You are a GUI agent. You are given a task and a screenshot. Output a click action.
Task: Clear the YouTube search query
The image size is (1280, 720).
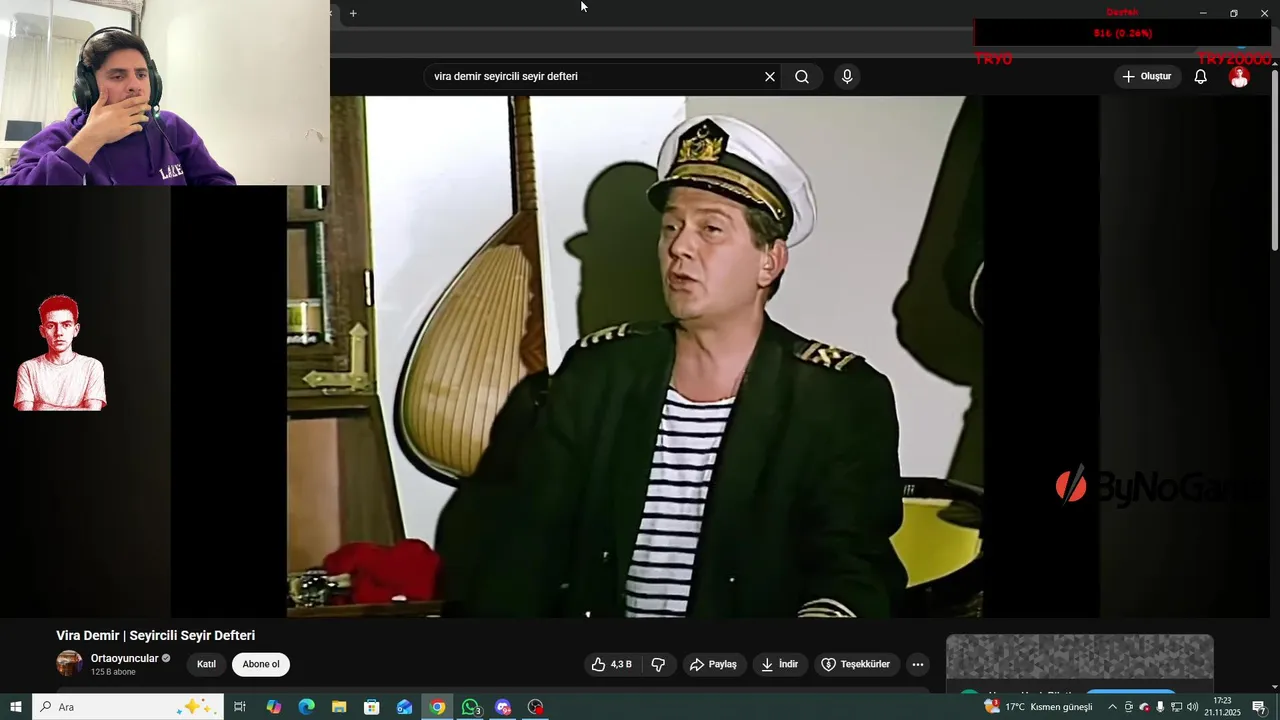[770, 77]
